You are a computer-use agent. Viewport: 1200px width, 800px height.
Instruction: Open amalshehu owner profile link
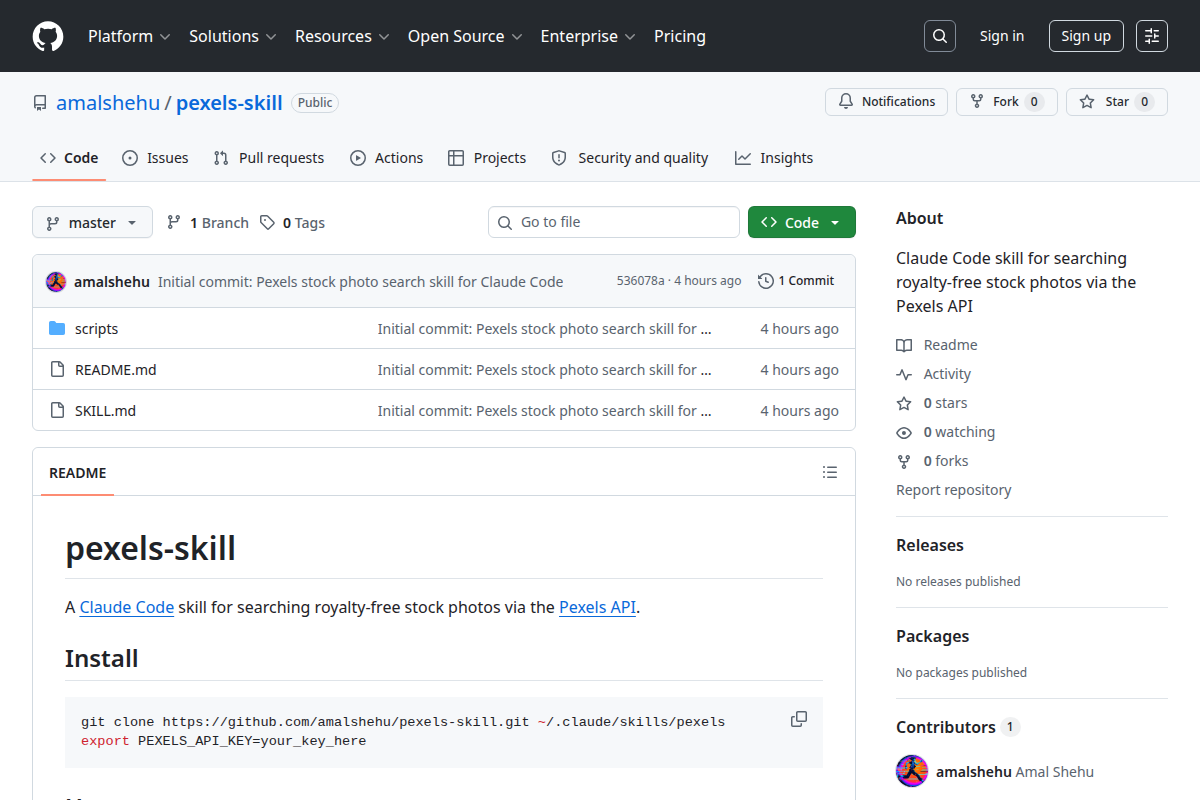[108, 103]
